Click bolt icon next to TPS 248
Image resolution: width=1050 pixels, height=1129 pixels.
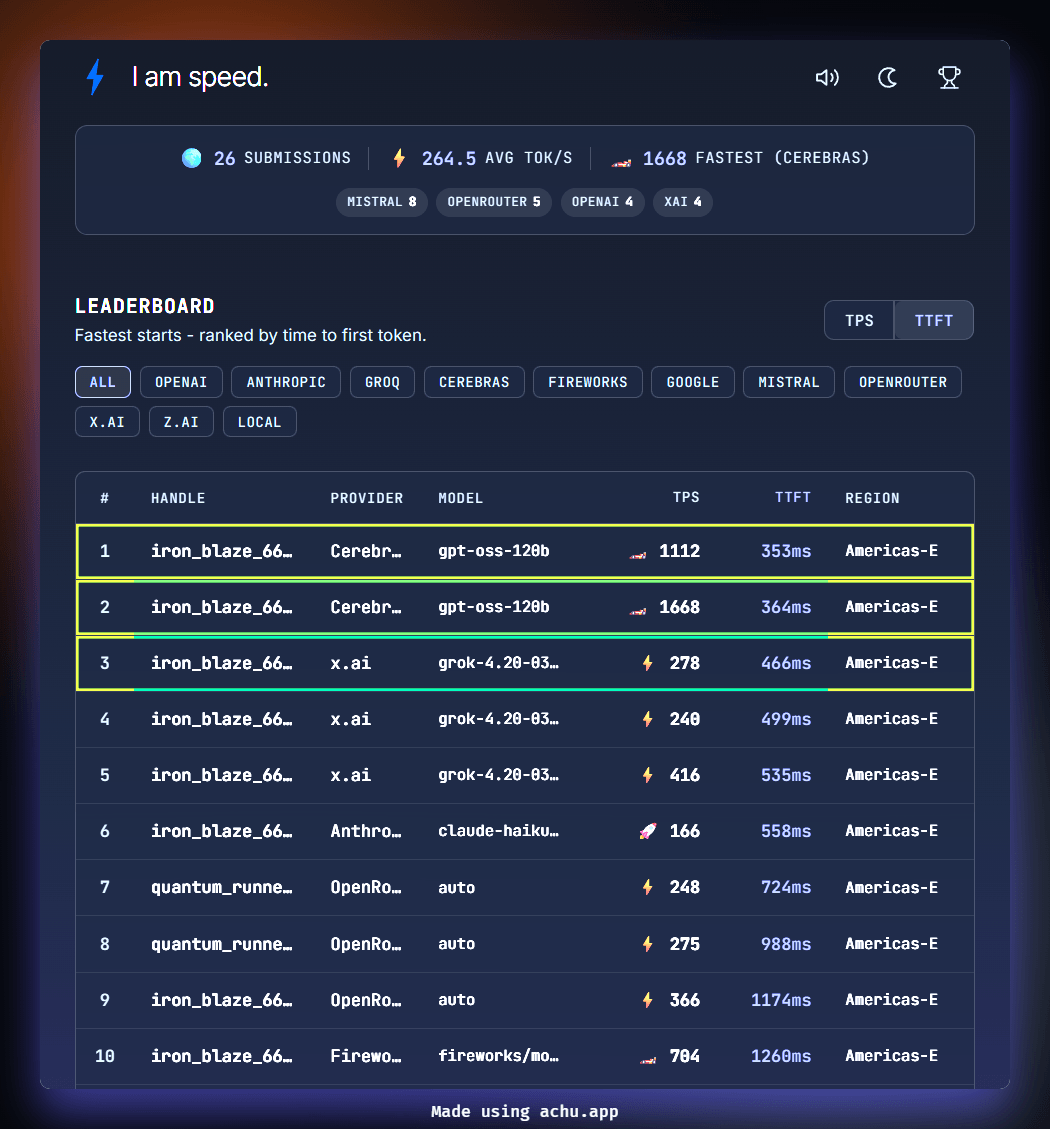tap(647, 888)
